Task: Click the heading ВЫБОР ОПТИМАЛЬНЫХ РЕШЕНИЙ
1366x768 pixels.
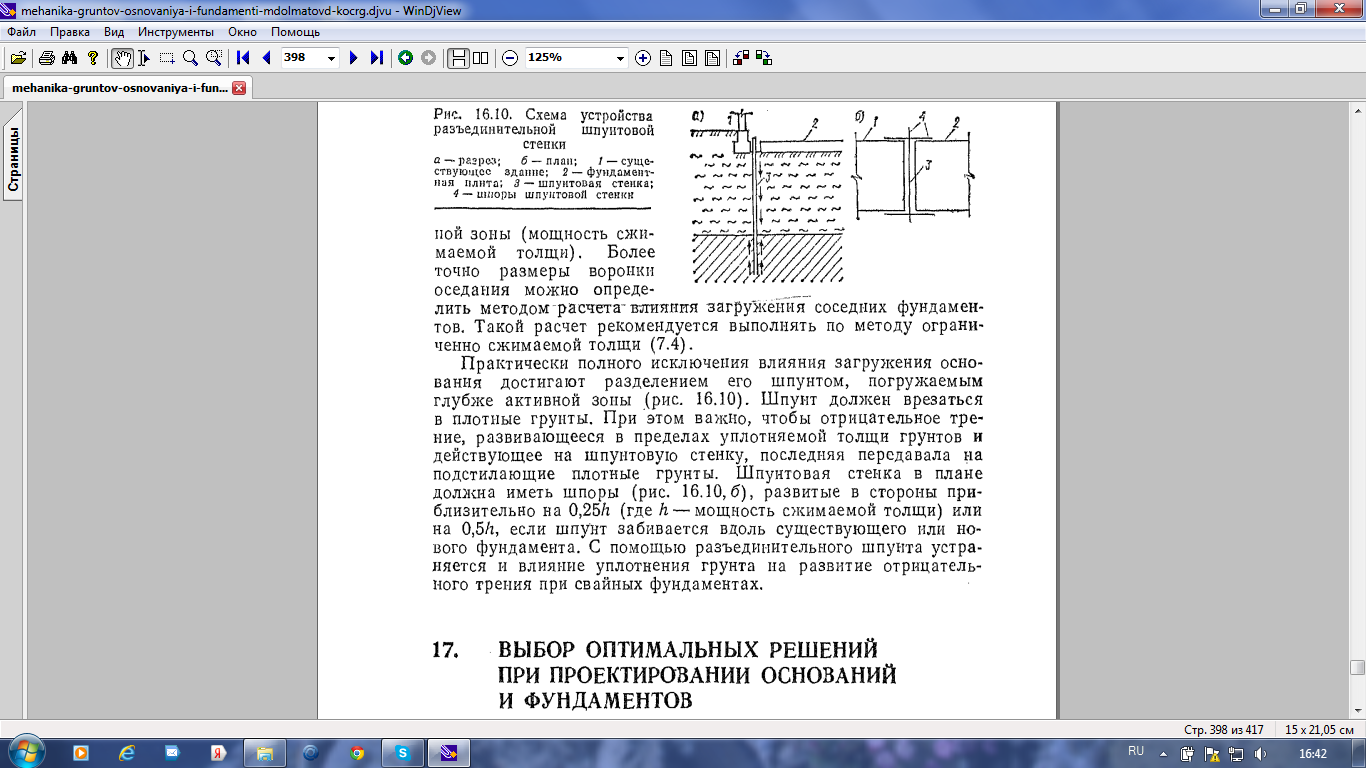Action: [x=687, y=649]
